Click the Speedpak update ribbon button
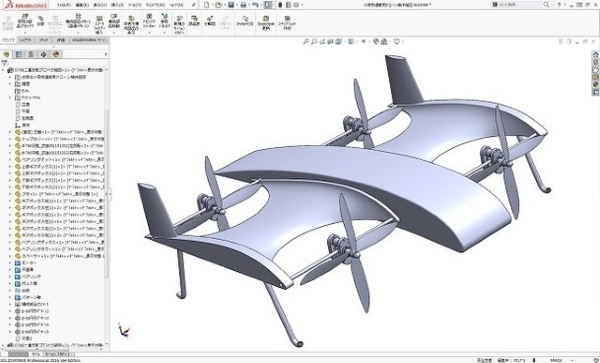Viewport: 600px width, 363px height. pyautogui.click(x=266, y=22)
